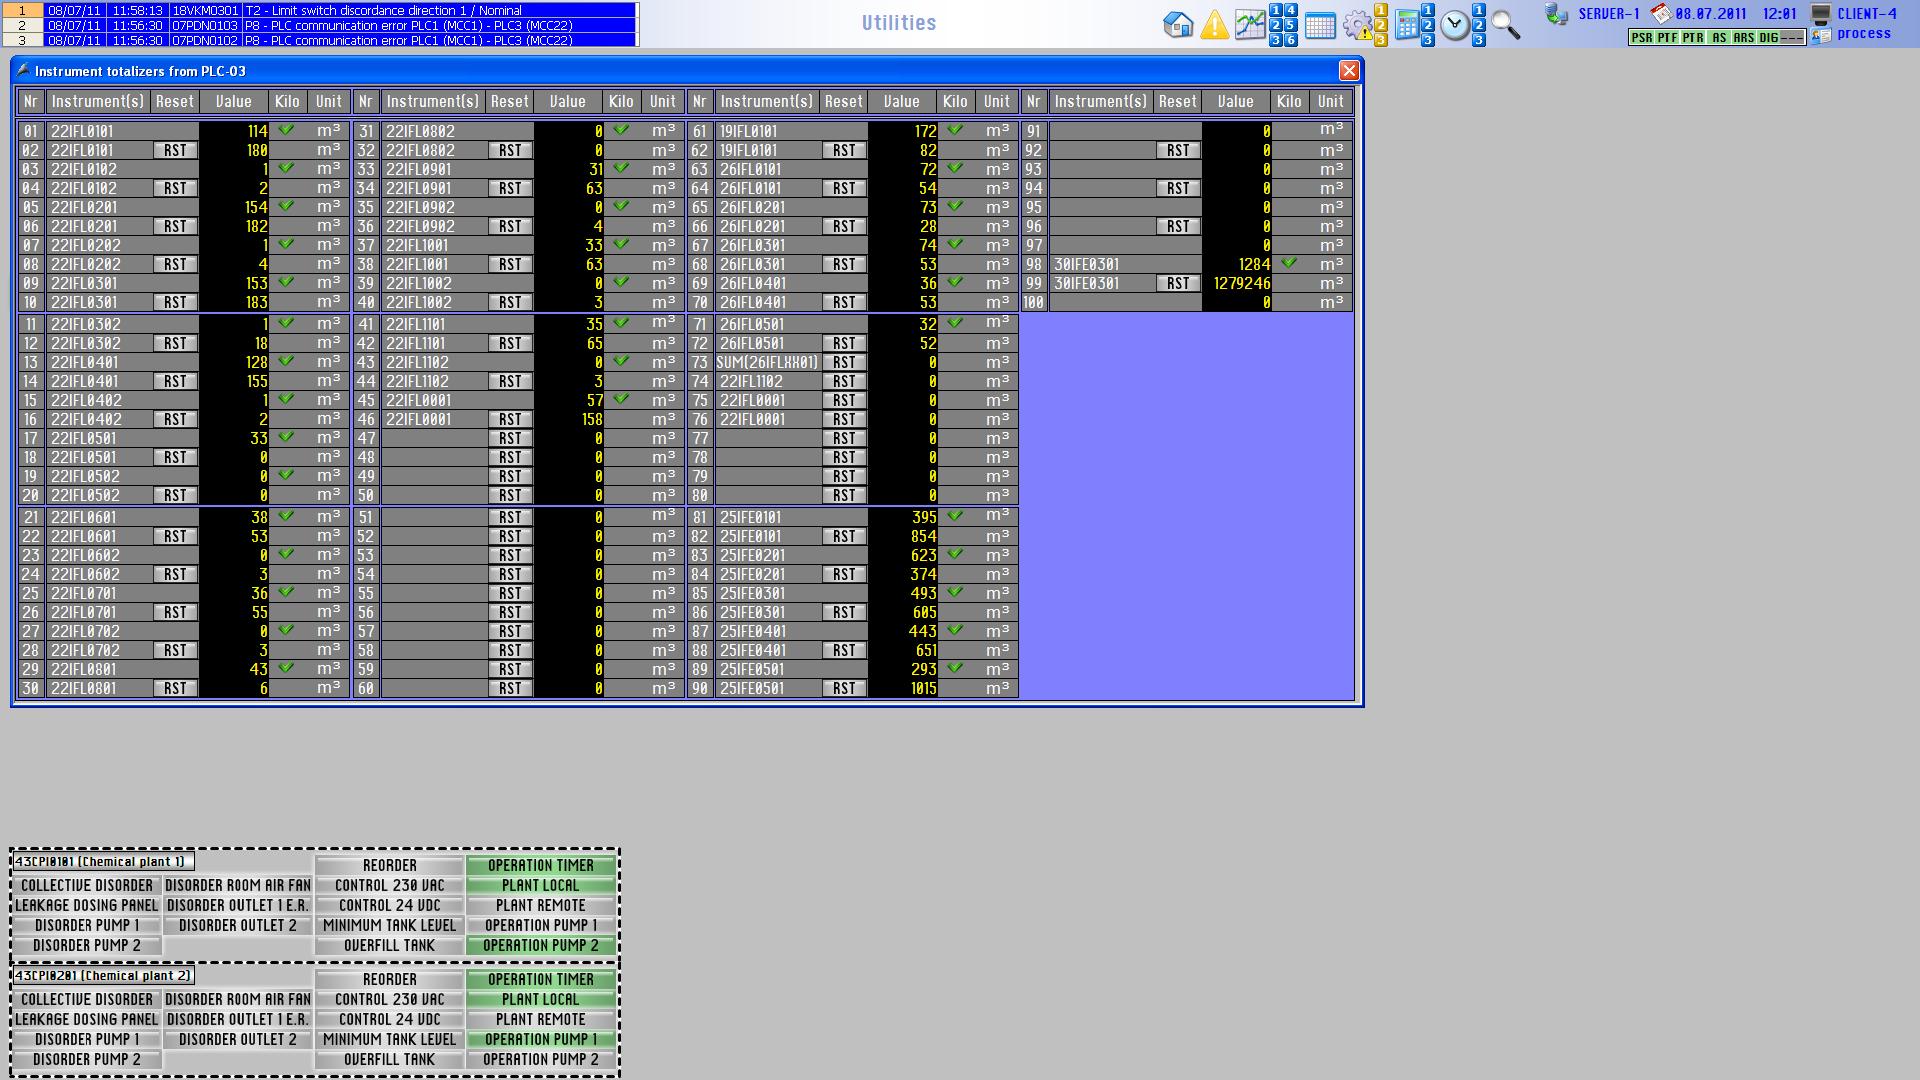1920x1080 pixels.
Task: Toggle Kilo checkmark for row 81 25IFE0101
Action: coord(955,516)
